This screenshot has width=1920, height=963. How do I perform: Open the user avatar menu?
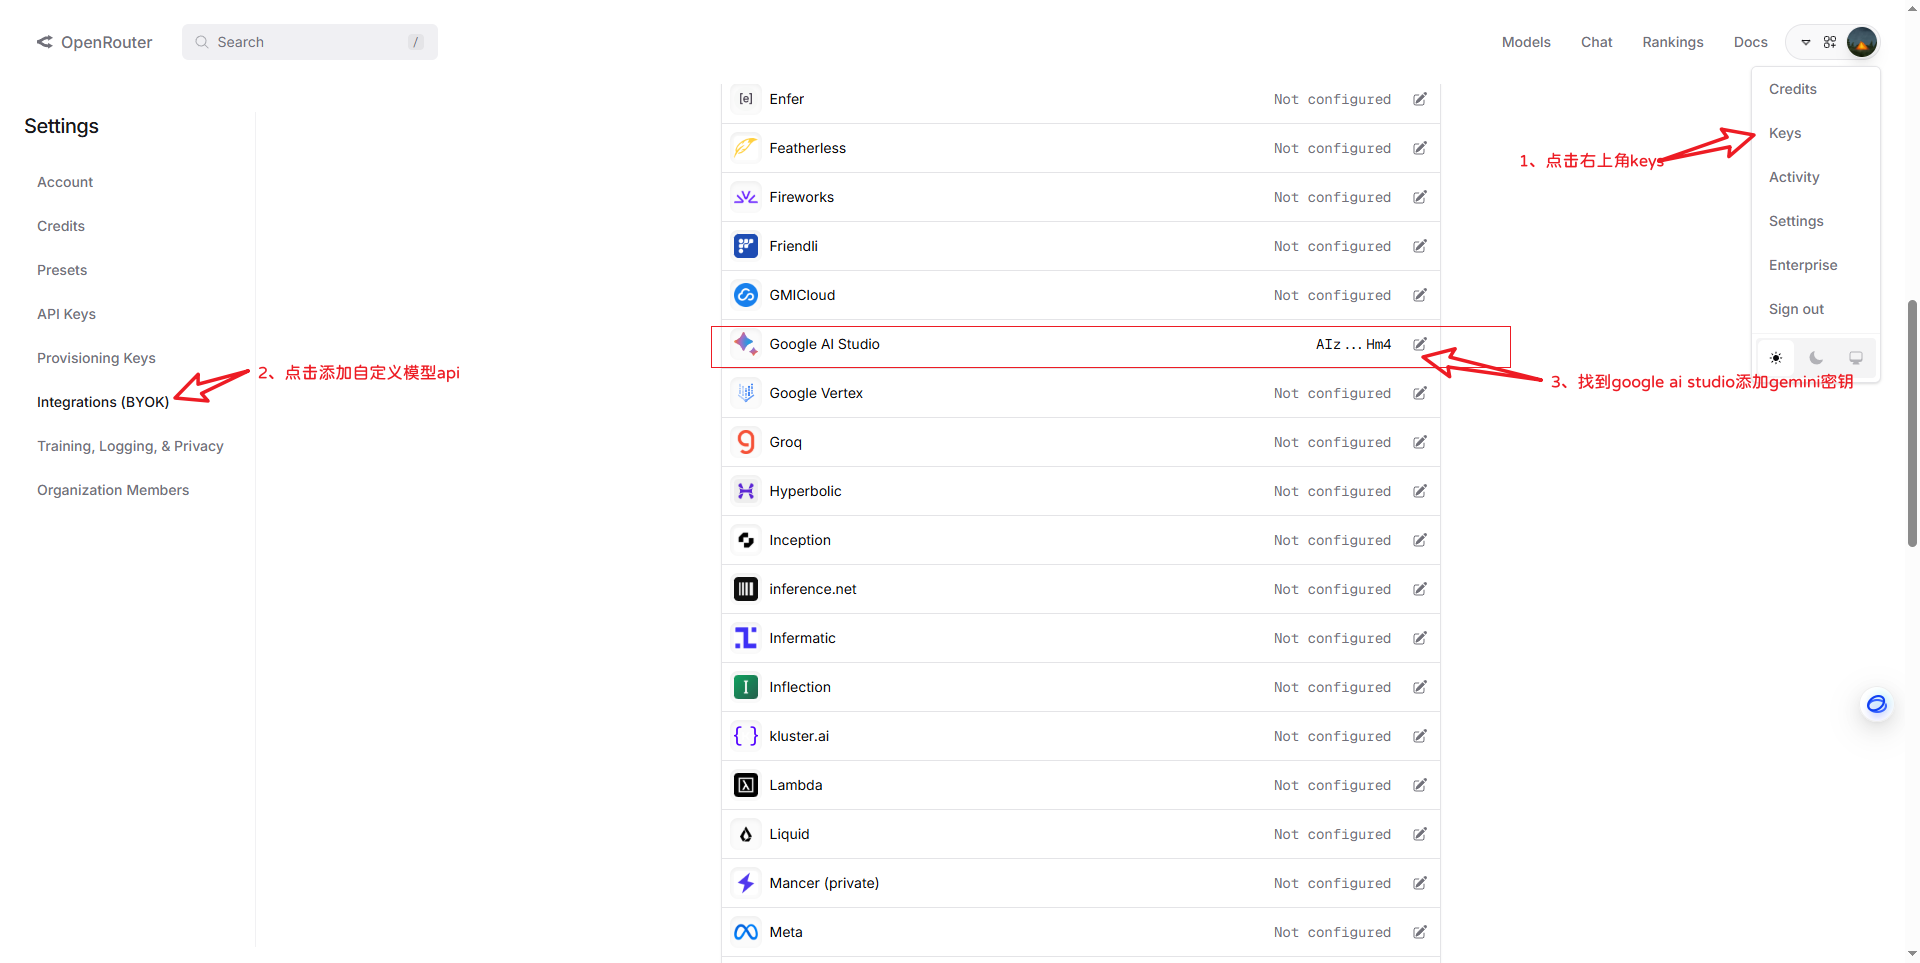pos(1861,42)
